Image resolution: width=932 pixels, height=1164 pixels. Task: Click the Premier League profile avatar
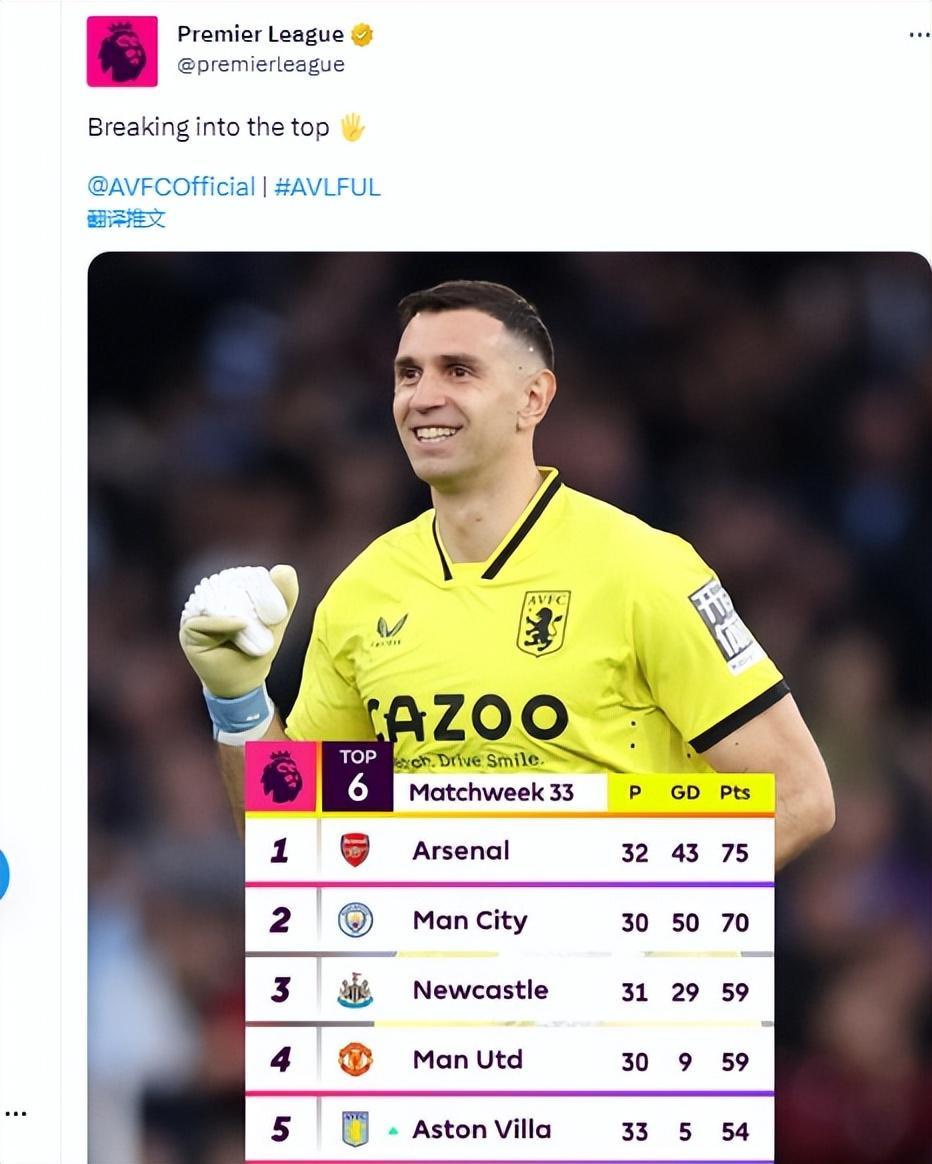click(122, 52)
